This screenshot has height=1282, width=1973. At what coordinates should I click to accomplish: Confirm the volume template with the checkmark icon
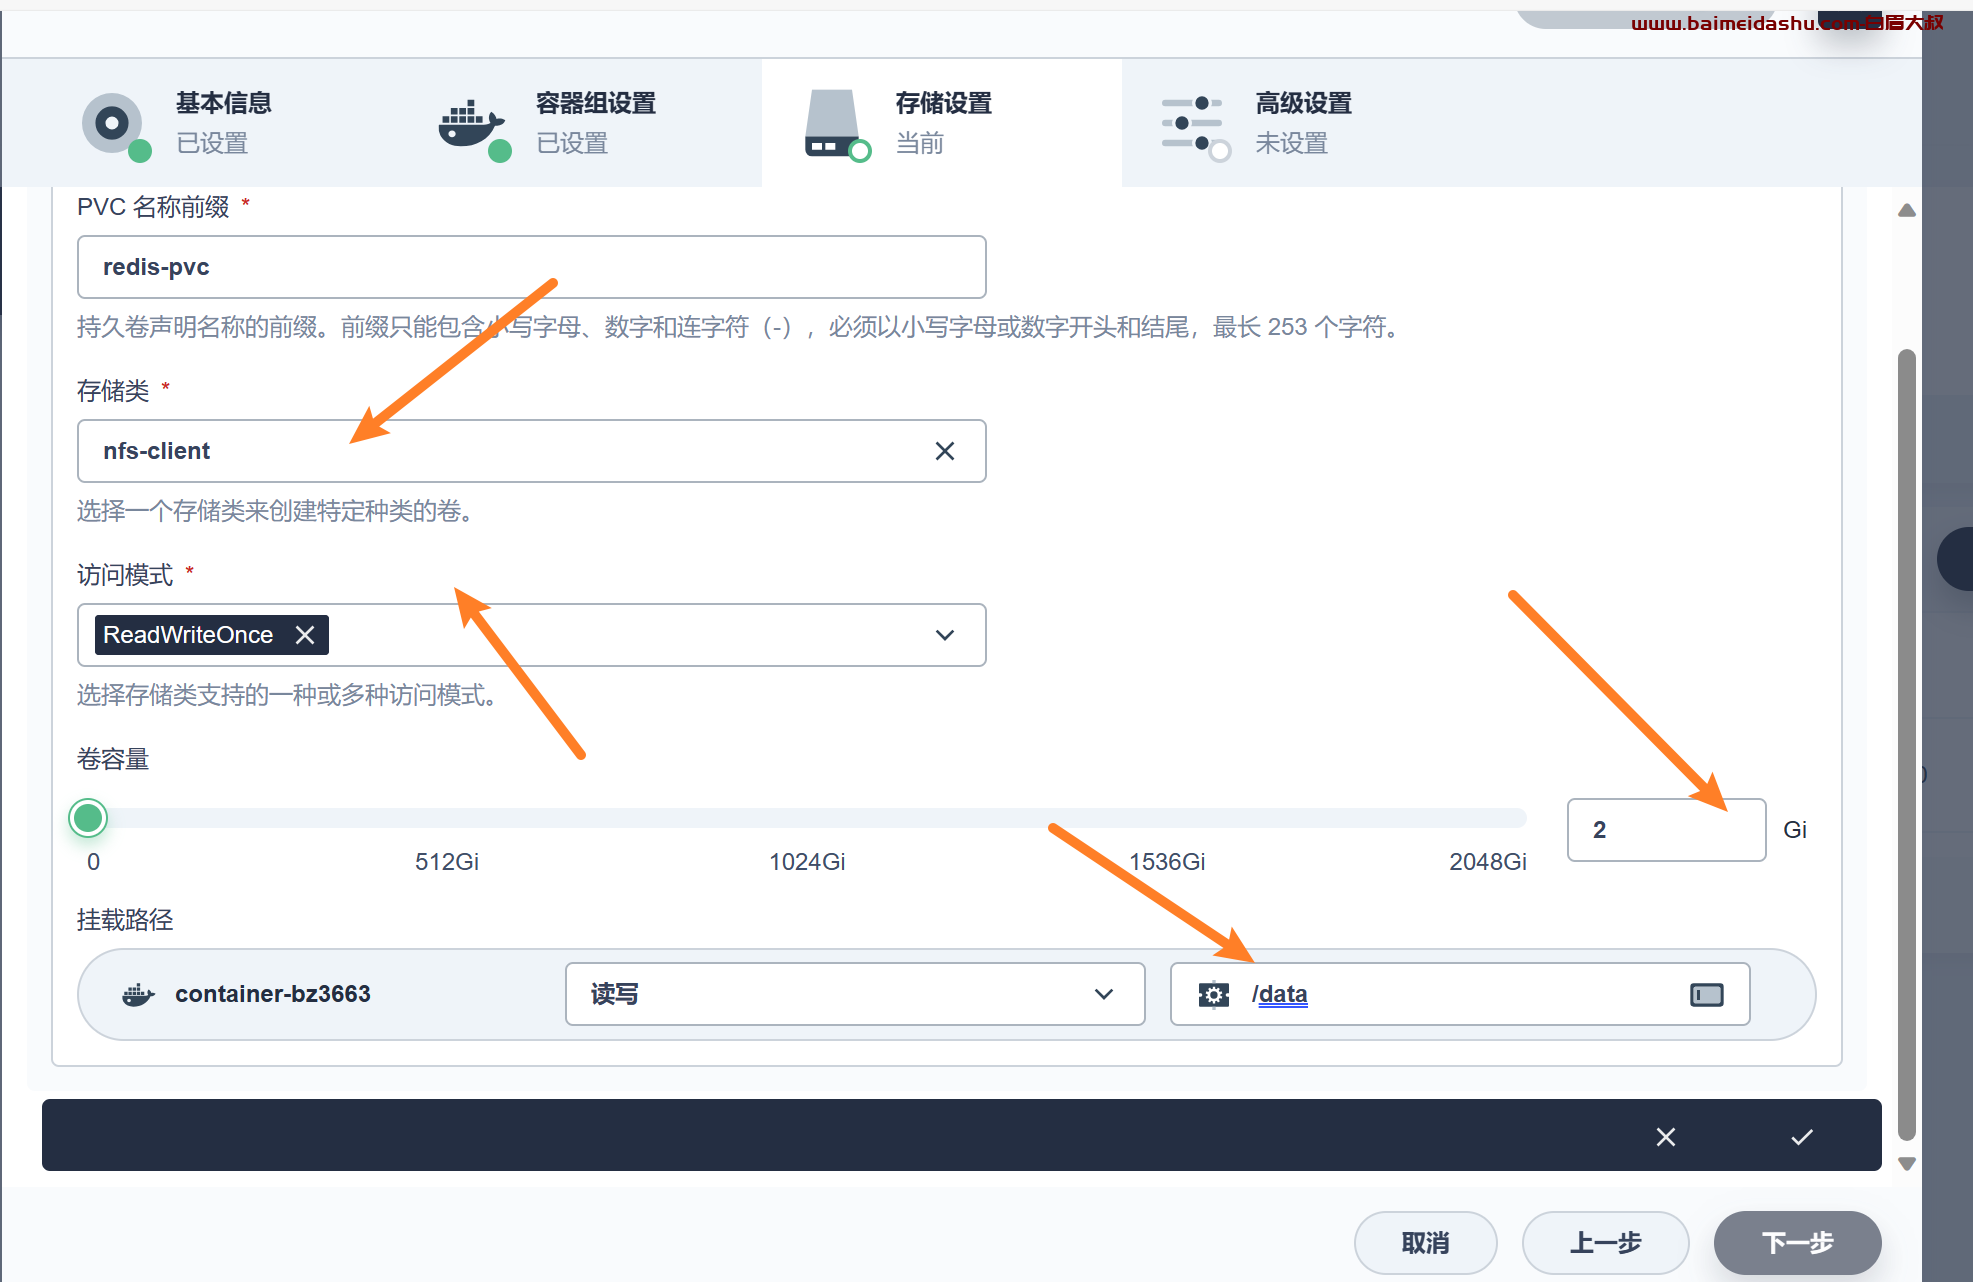(1802, 1137)
